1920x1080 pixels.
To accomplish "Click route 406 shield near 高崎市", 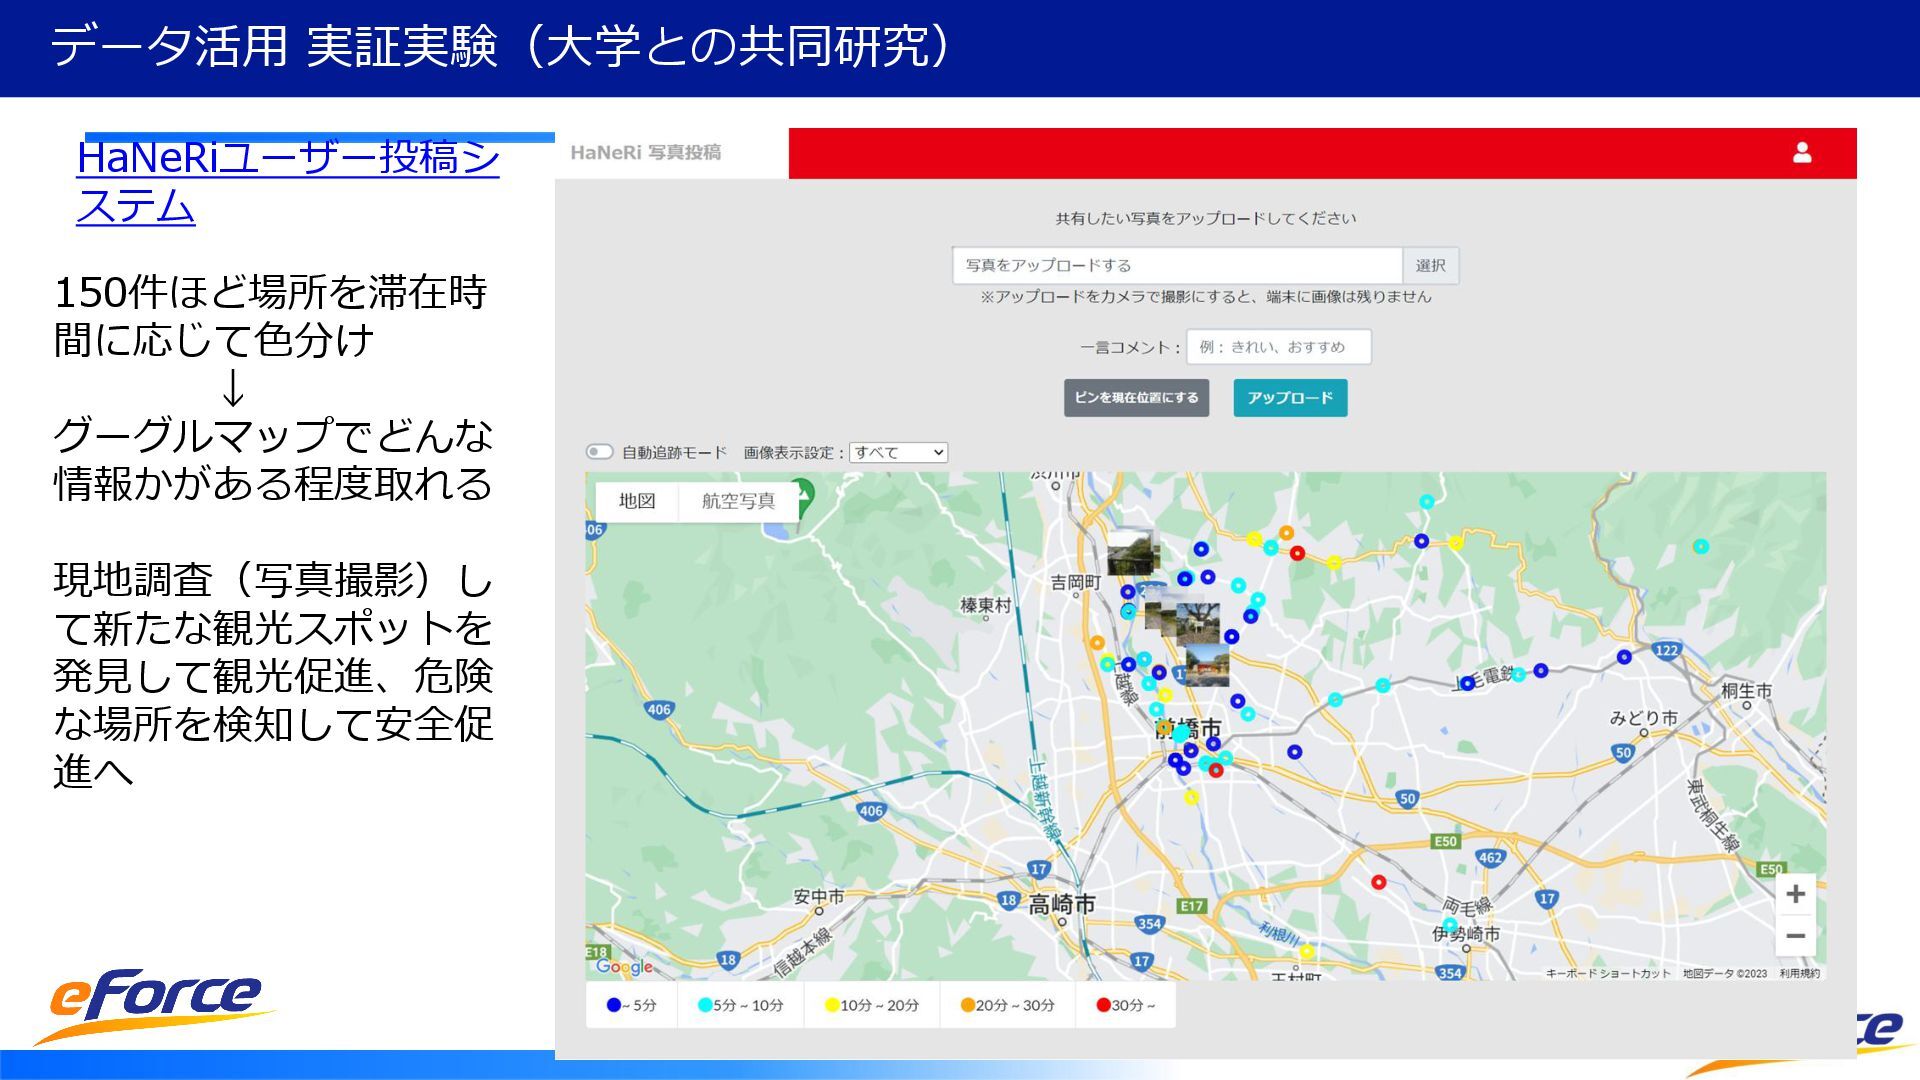I will coord(871,811).
